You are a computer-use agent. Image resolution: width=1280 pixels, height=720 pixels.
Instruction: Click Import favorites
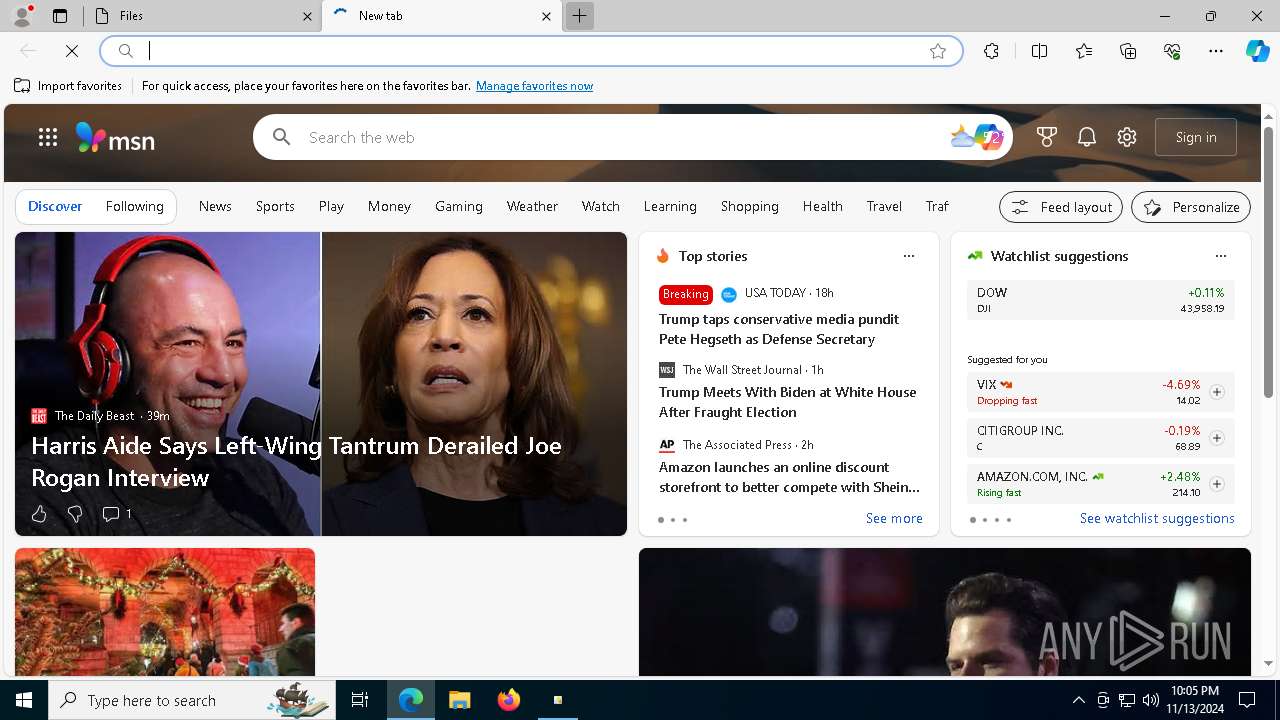(x=68, y=86)
